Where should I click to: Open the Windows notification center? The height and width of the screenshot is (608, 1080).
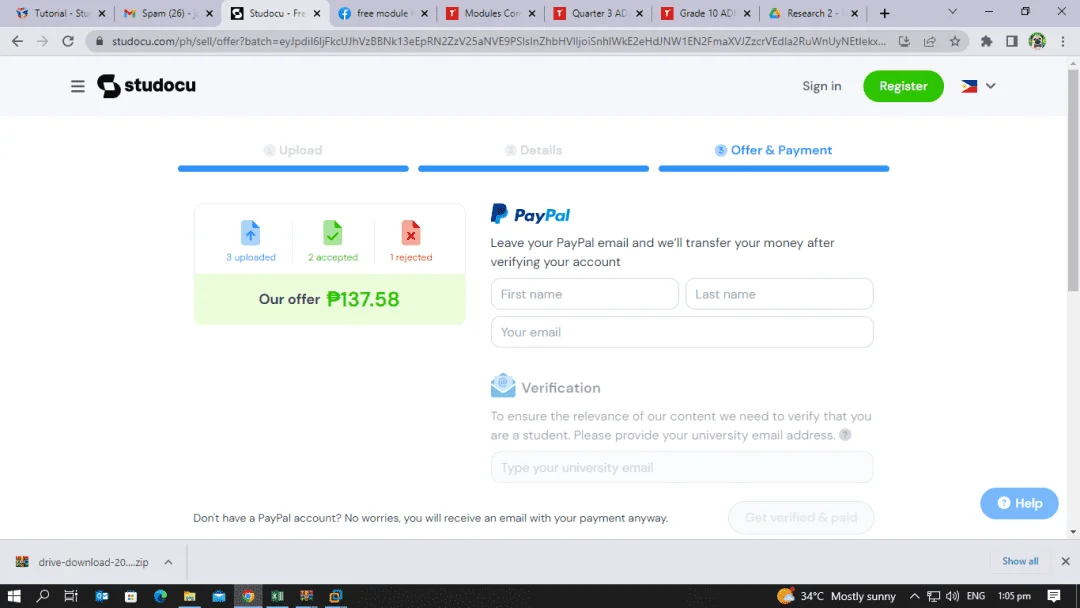coord(1054,596)
